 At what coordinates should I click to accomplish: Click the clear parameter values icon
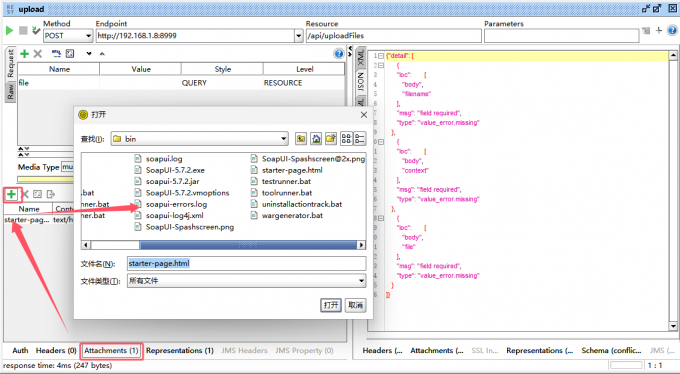tap(70, 54)
